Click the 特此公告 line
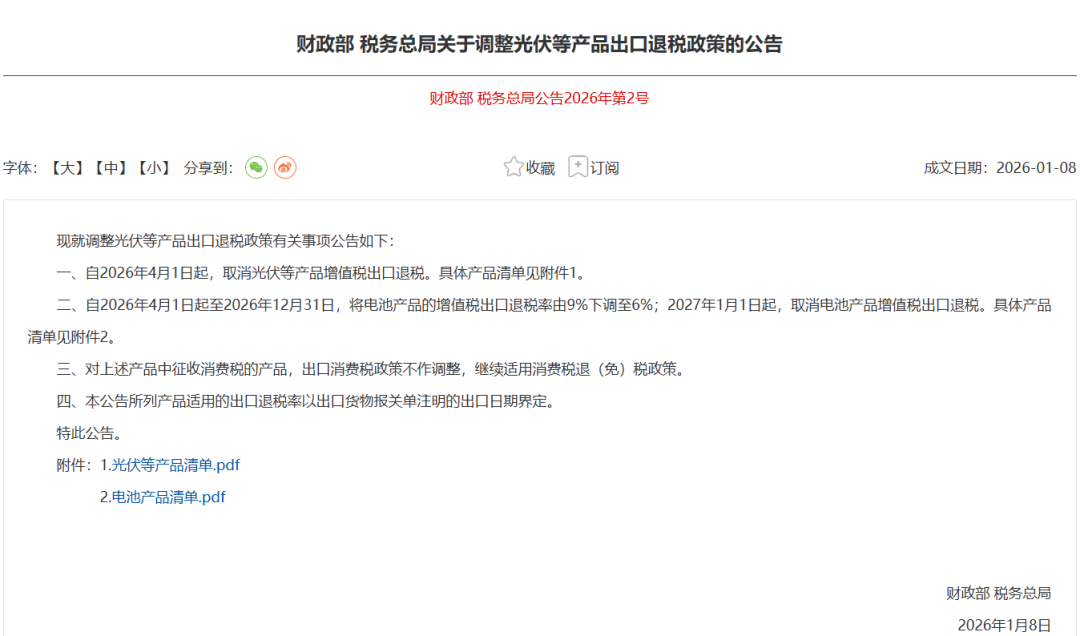The width and height of the screenshot is (1080, 636). click(90, 433)
